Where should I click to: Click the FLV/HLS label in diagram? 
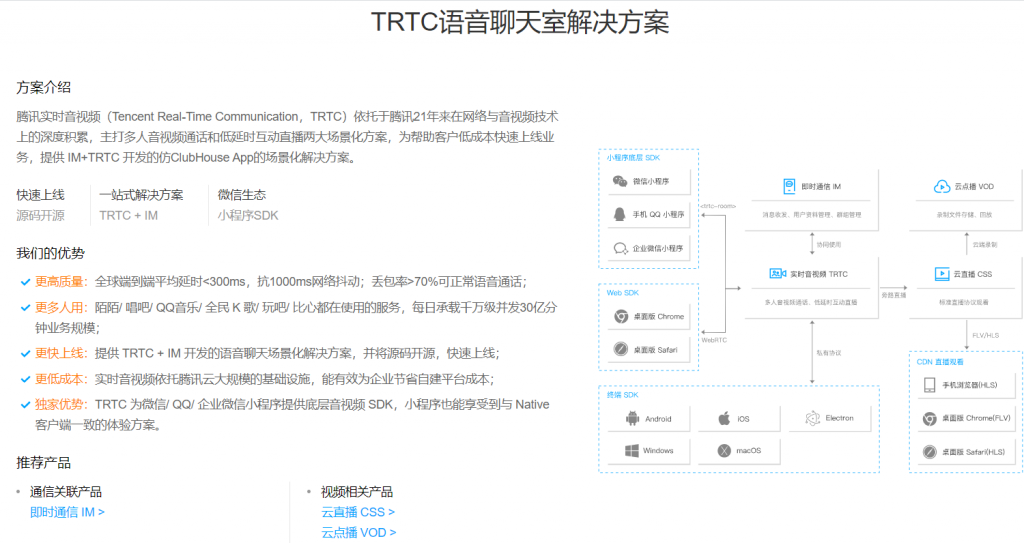985,335
